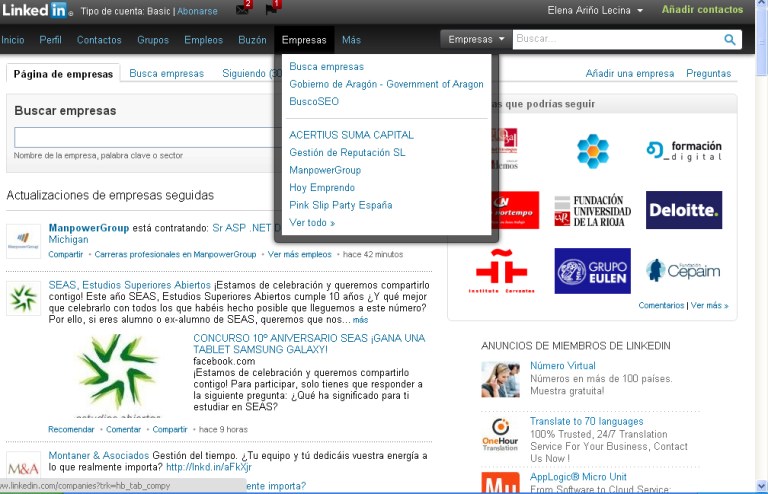Select the blue hexagon flower company logo
768x494 pixels.
[593, 151]
